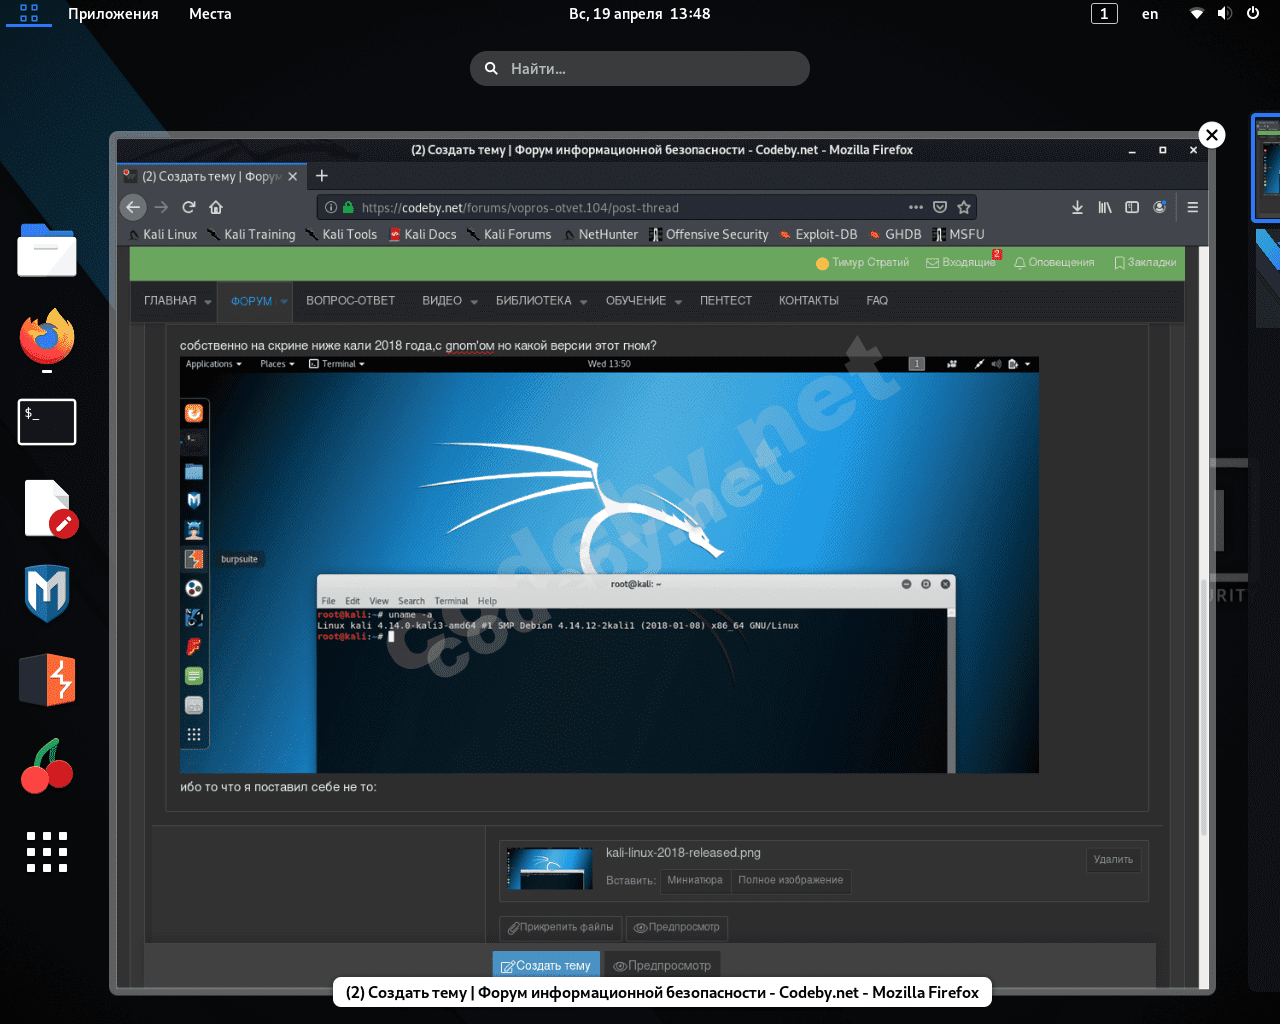Open Burp Suite from the dock
The image size is (1280, 1024).
(47, 679)
